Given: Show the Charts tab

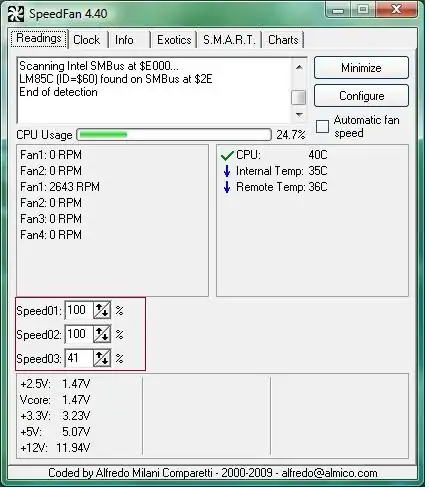Looking at the screenshot, I should pos(283,40).
